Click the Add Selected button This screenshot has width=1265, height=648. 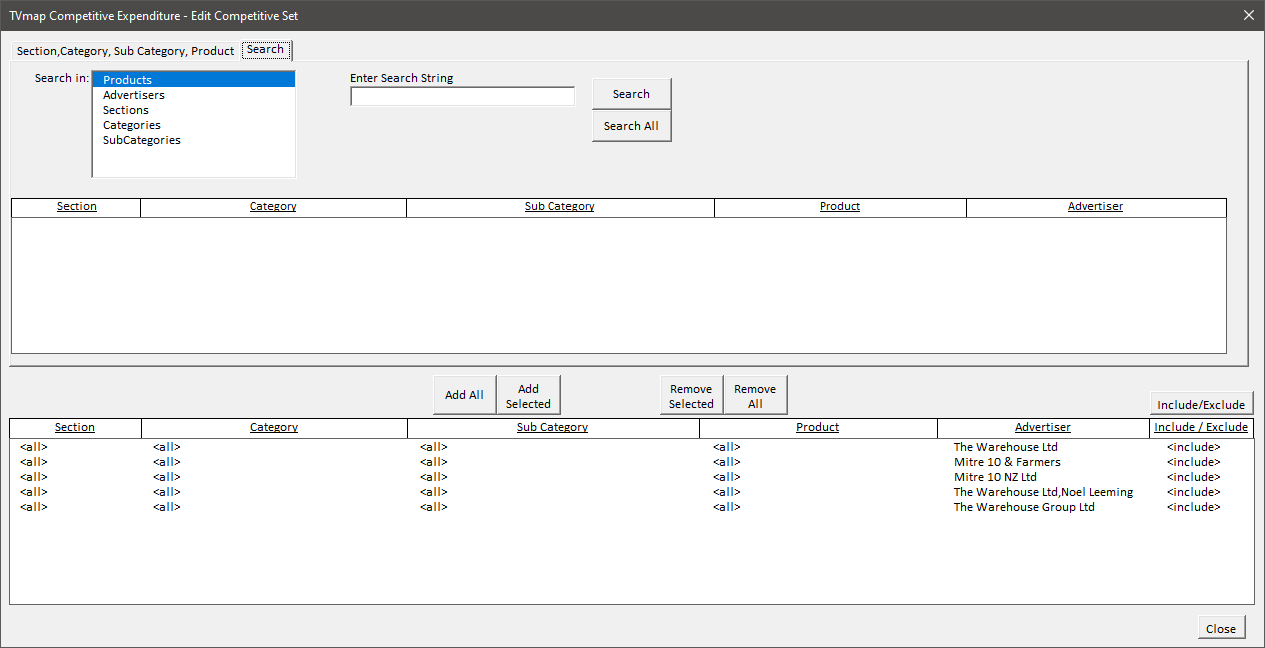(528, 395)
